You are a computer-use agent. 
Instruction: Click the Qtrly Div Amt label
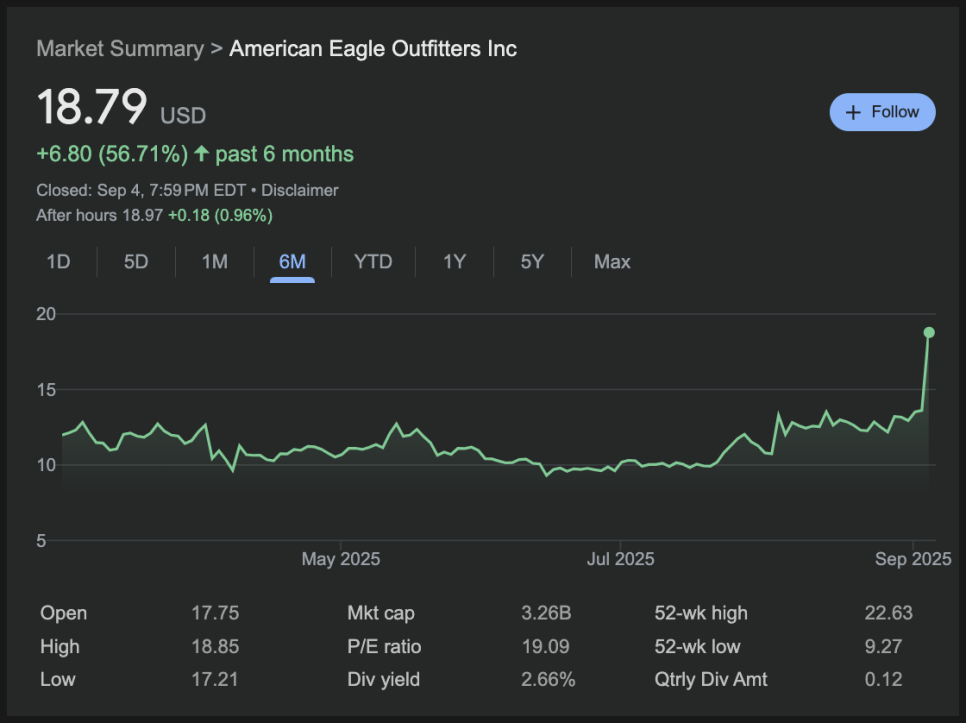pyautogui.click(x=711, y=679)
